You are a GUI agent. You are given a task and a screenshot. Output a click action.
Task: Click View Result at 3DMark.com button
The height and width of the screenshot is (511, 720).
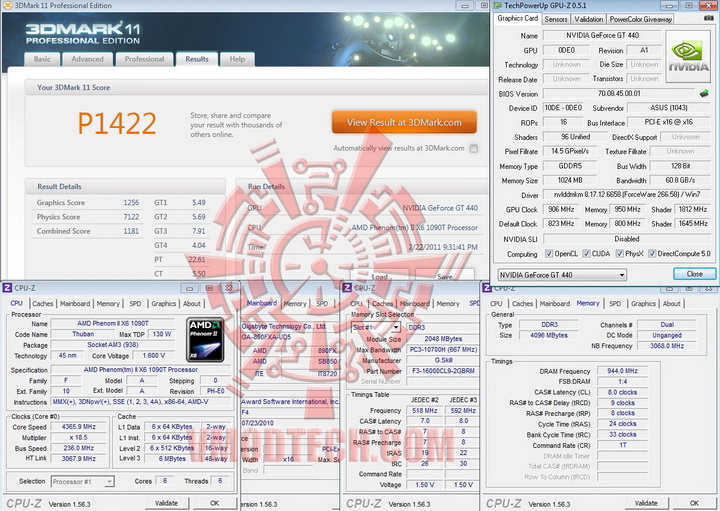pyautogui.click(x=404, y=122)
